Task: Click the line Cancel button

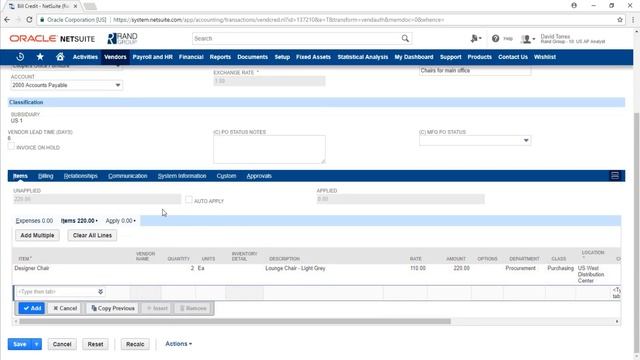Action: 65,308
